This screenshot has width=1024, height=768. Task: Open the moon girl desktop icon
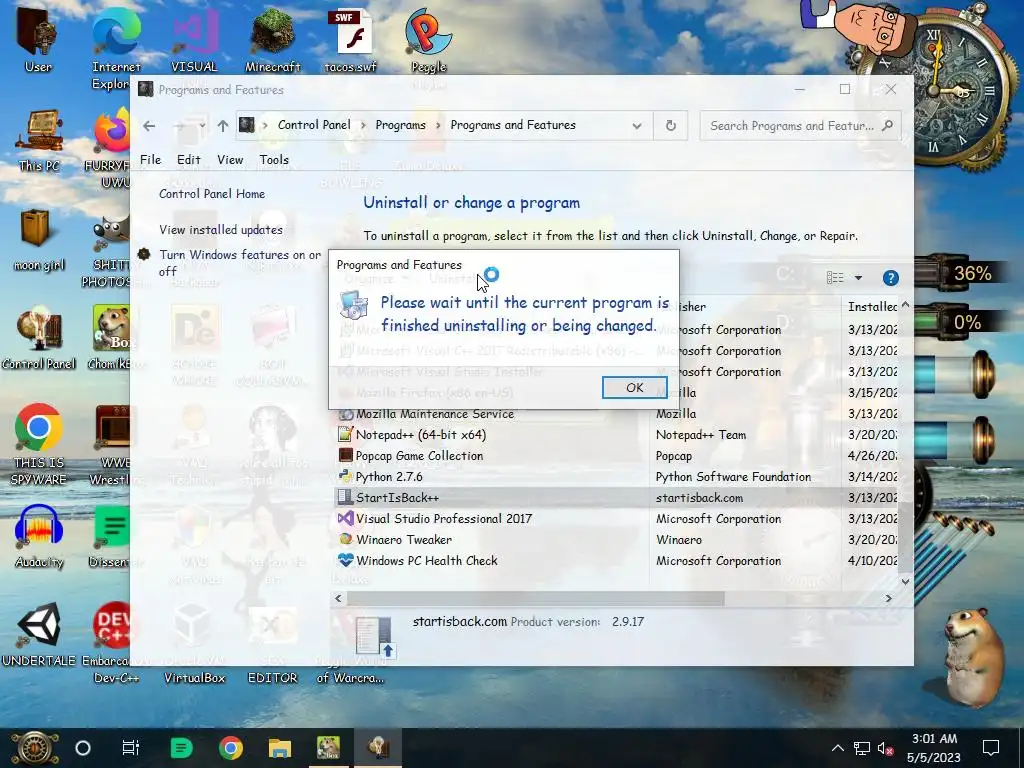(x=39, y=240)
